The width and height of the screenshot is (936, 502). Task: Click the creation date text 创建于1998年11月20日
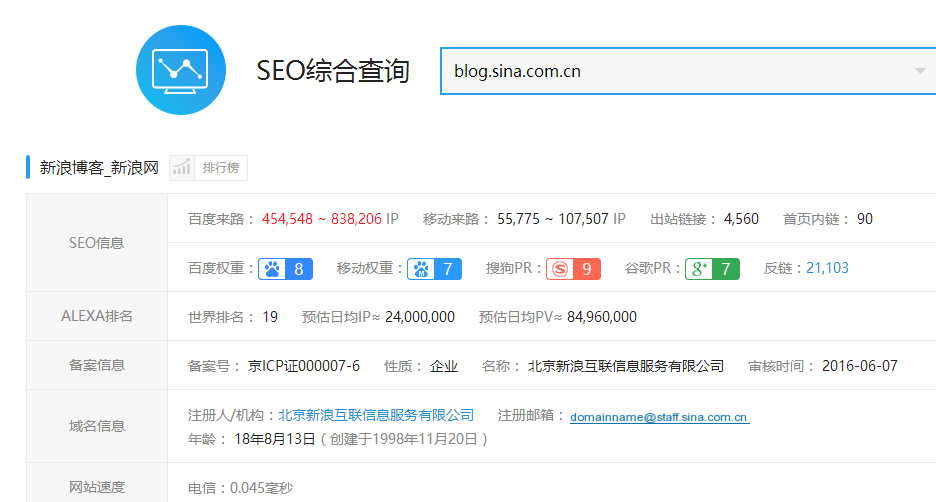(404, 439)
